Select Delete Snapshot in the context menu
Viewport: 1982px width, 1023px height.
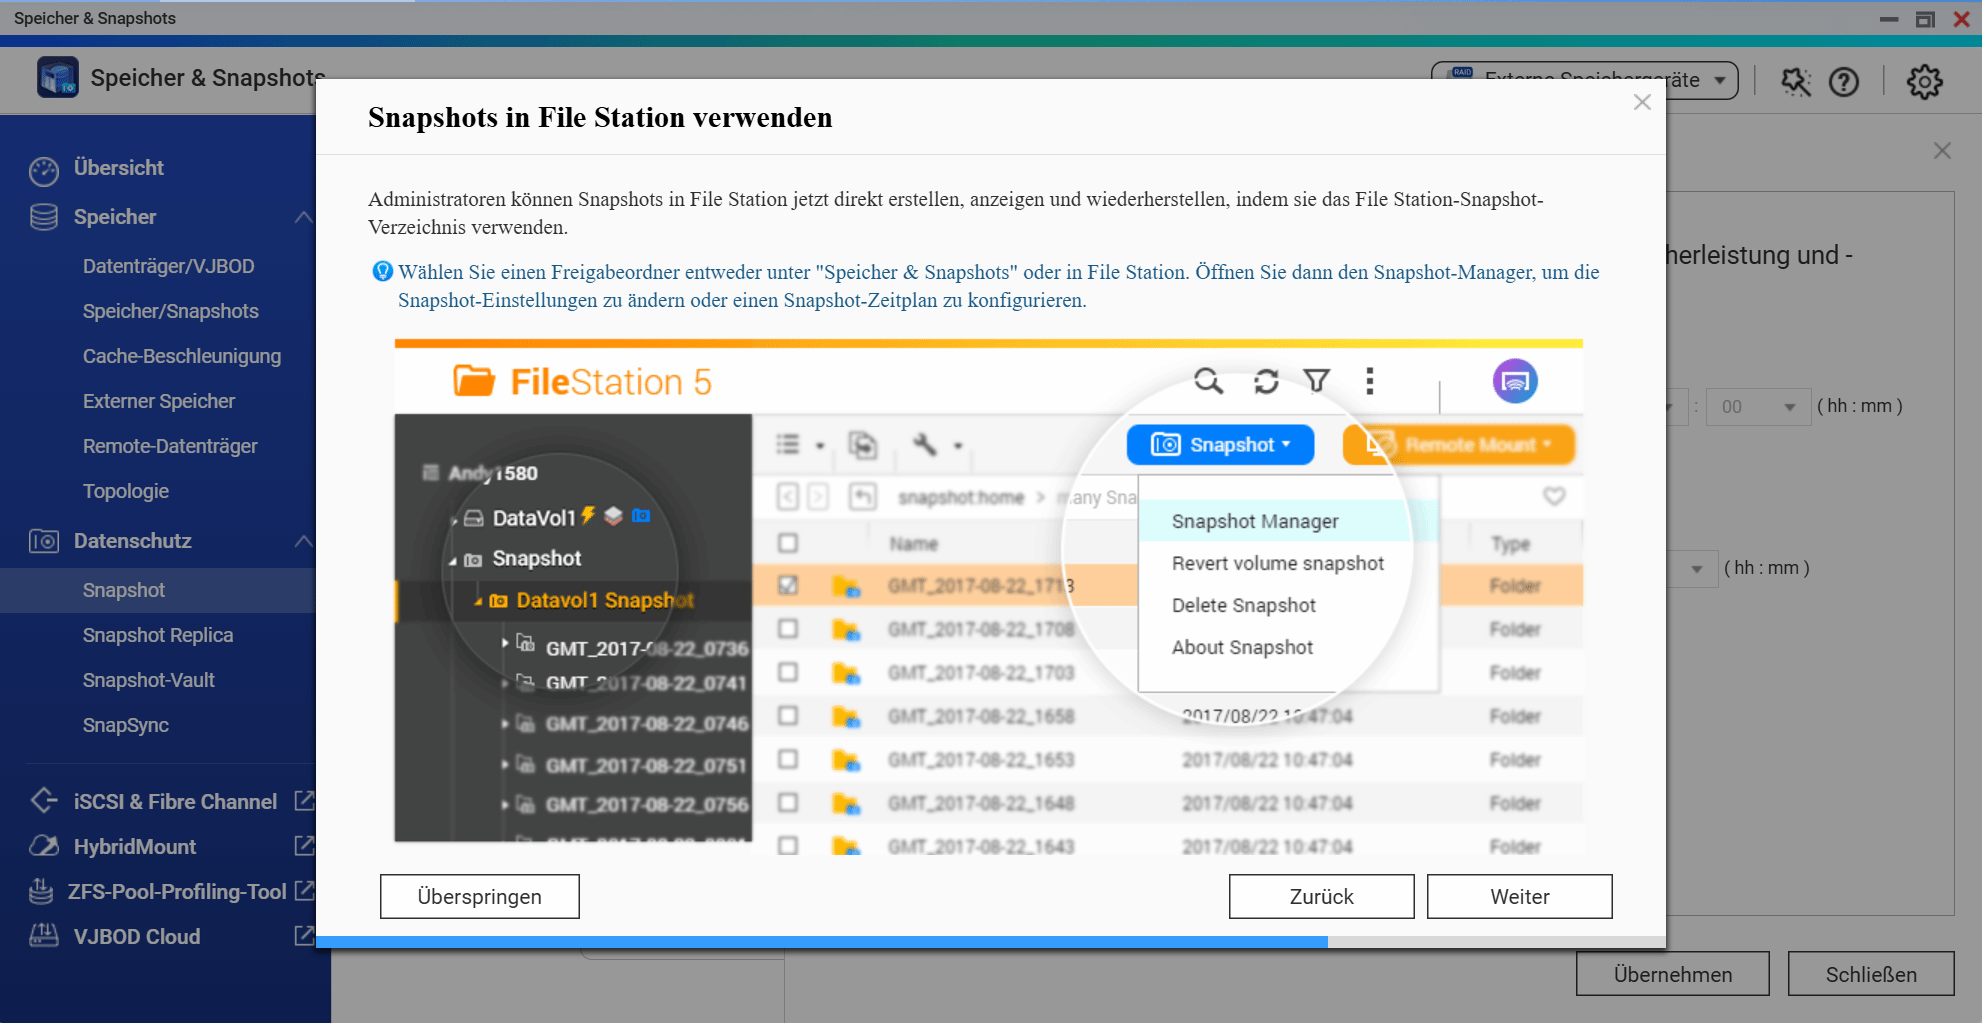1242,605
